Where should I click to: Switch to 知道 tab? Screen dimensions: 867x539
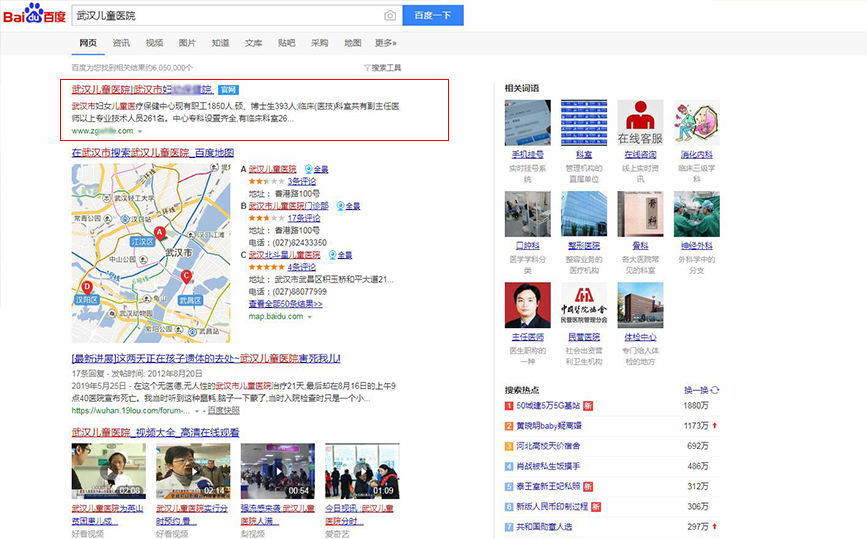point(220,43)
